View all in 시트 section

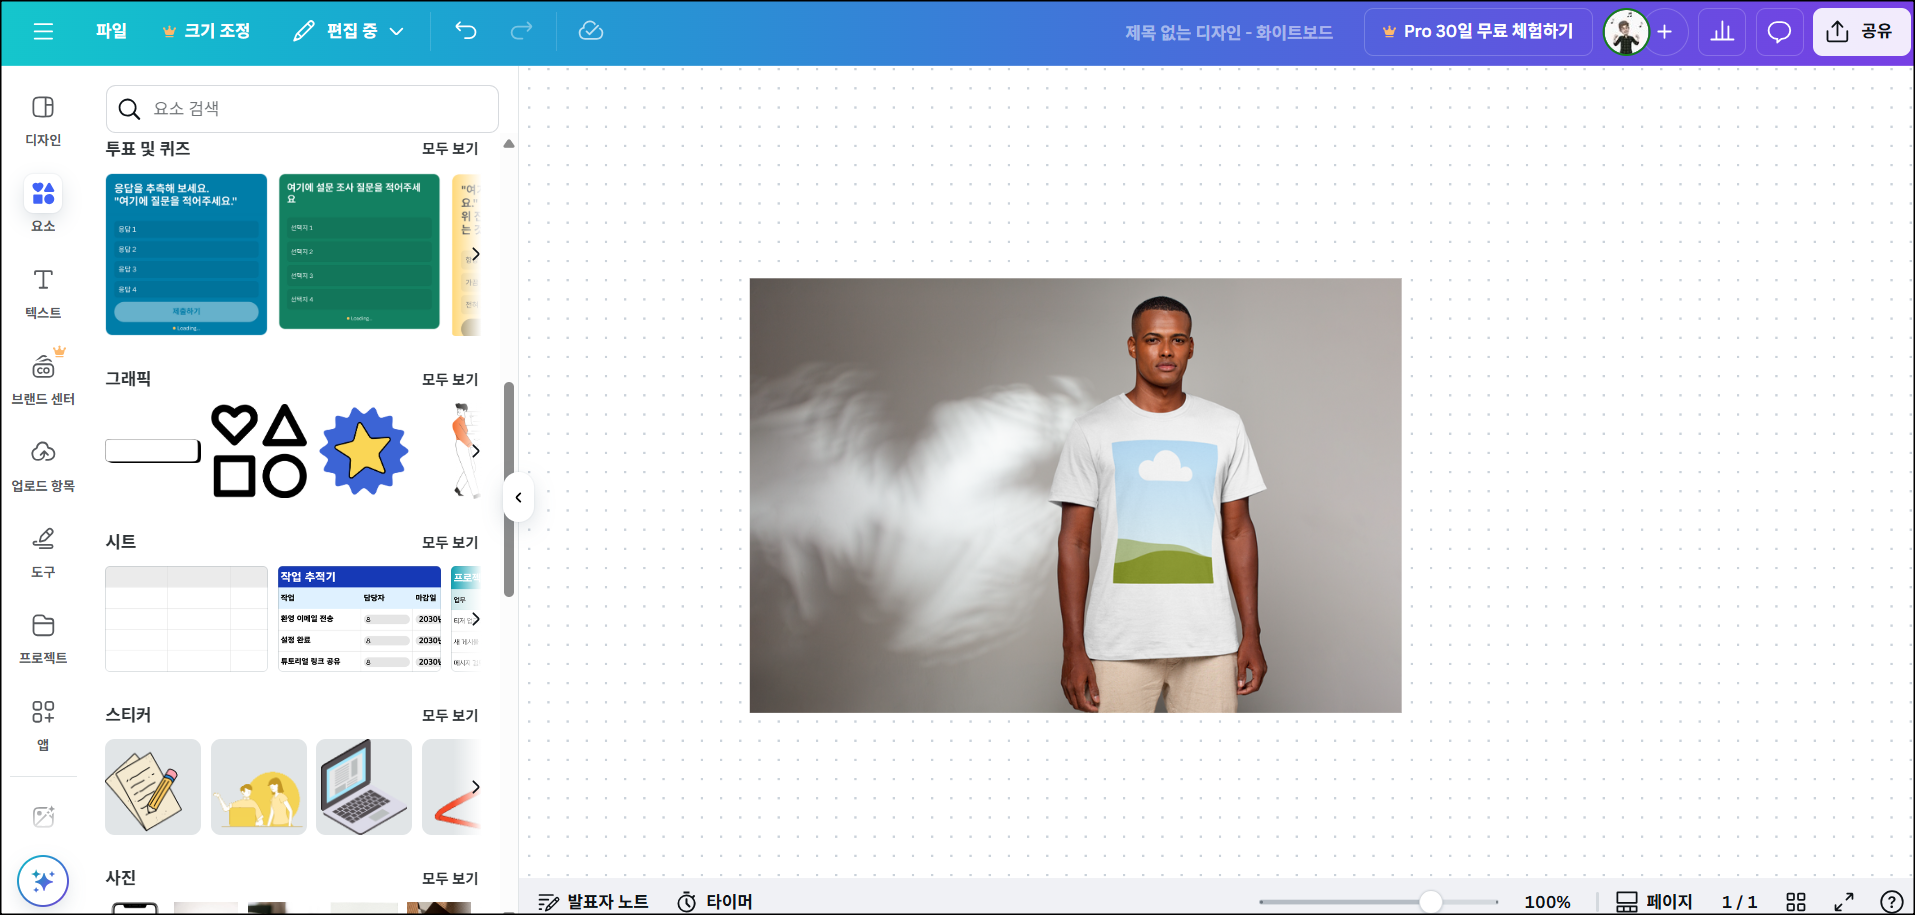tap(450, 542)
